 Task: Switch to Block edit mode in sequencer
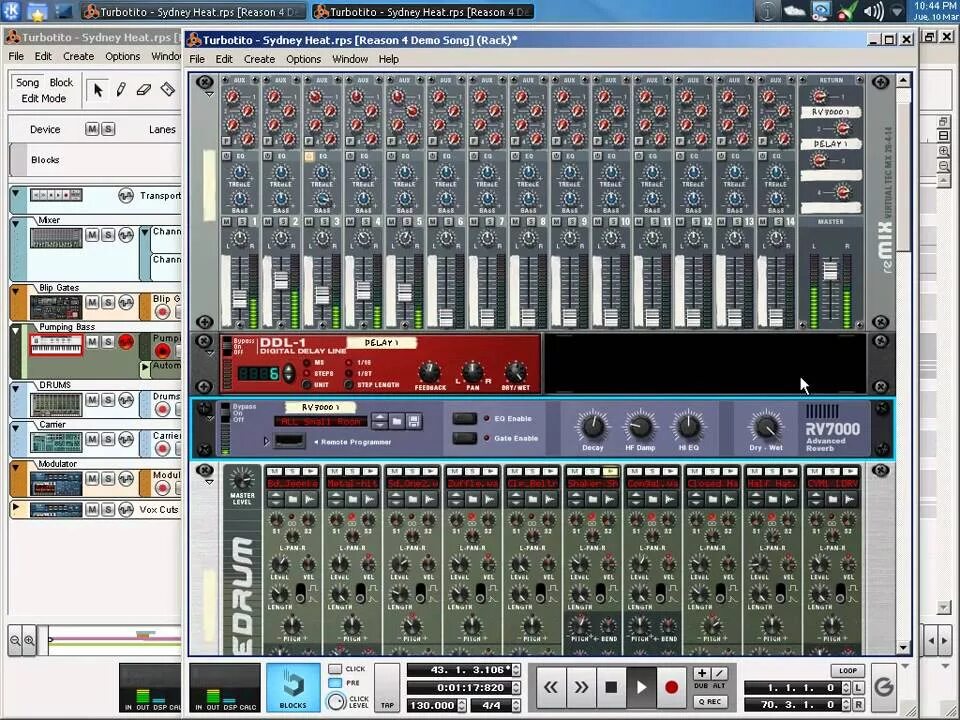point(61,83)
